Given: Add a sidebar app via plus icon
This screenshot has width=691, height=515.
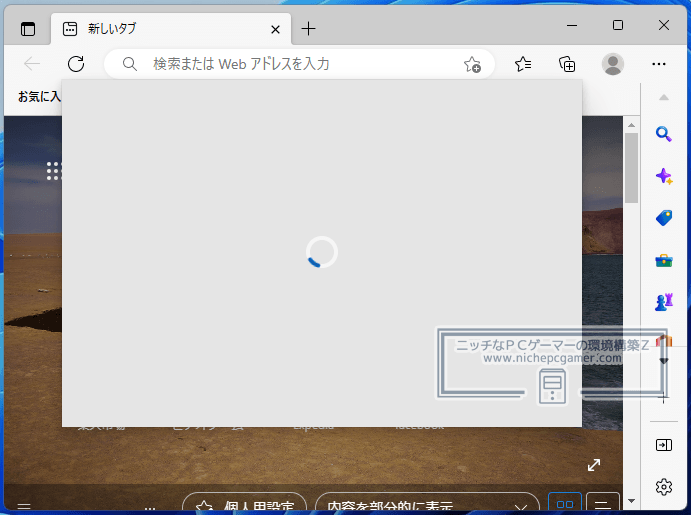Looking at the screenshot, I should pos(664,399).
